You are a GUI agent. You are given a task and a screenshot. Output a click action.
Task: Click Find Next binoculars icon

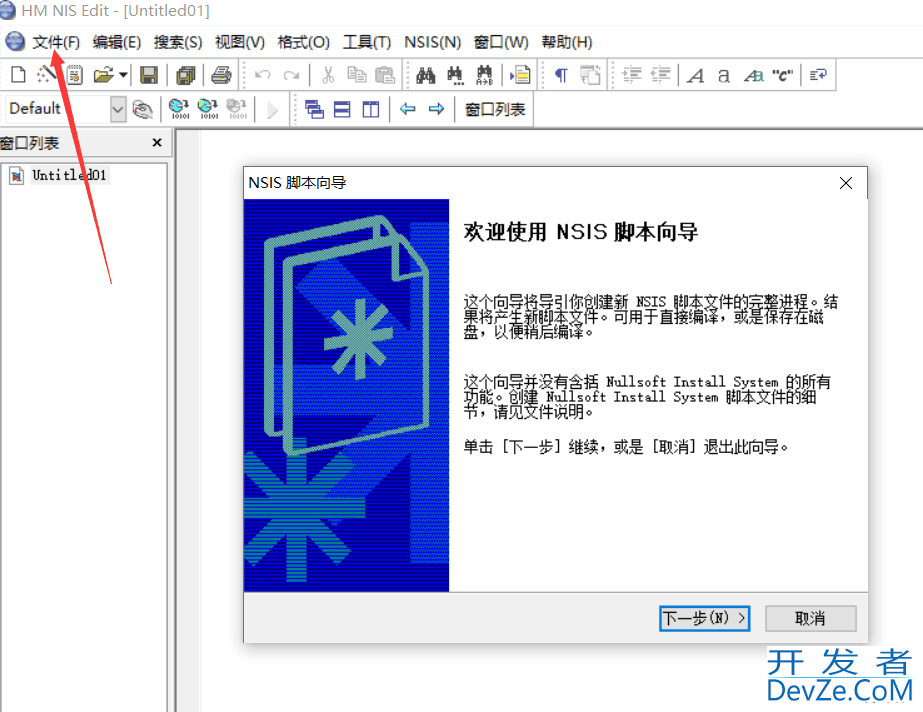coord(455,75)
